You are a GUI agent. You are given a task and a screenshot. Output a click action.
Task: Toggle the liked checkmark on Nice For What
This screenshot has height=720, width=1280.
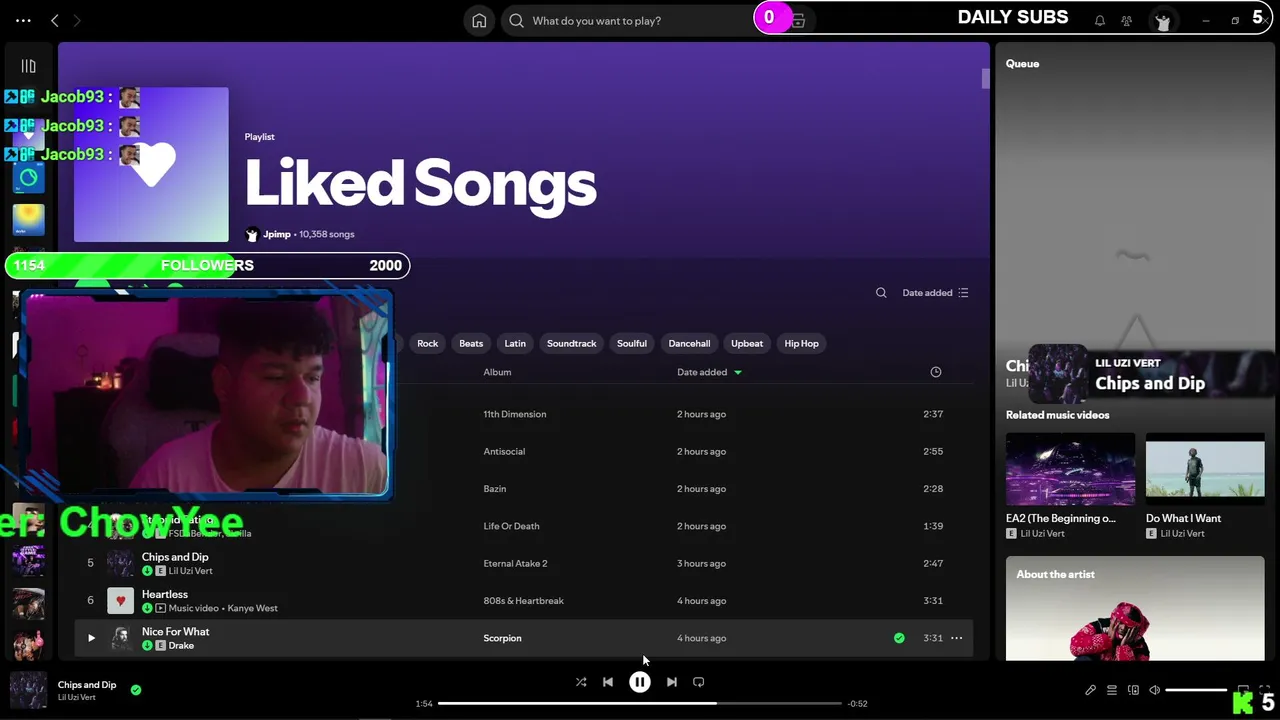(899, 638)
